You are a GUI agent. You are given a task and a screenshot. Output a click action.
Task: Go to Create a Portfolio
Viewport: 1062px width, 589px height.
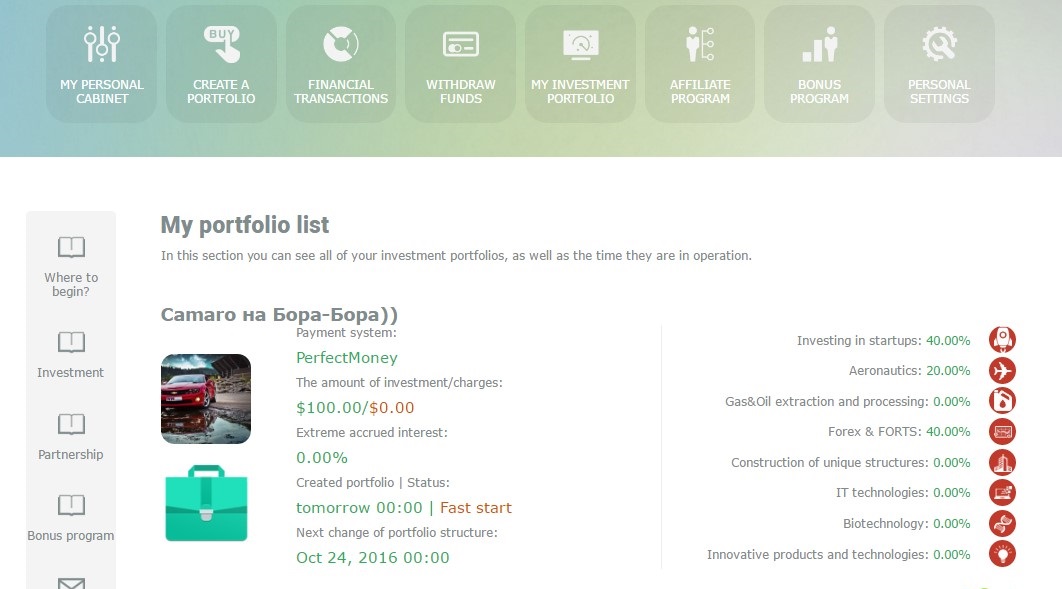click(x=221, y=64)
